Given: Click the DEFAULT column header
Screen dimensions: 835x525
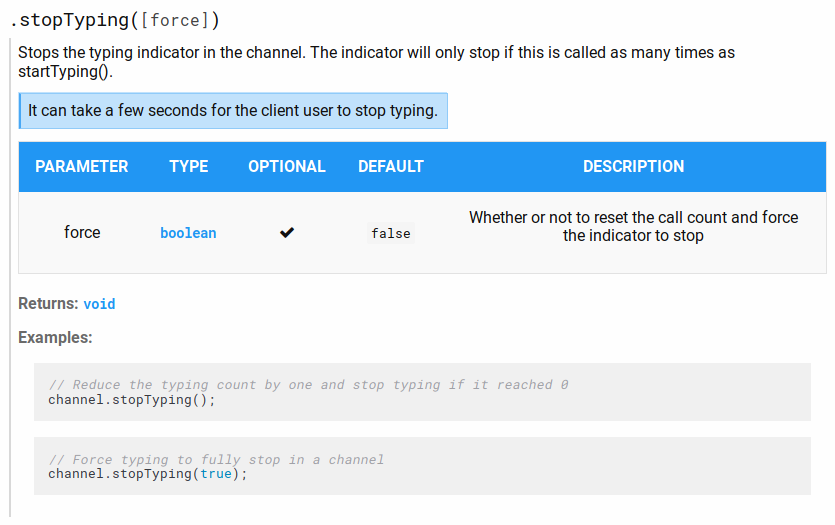Looking at the screenshot, I should [390, 167].
